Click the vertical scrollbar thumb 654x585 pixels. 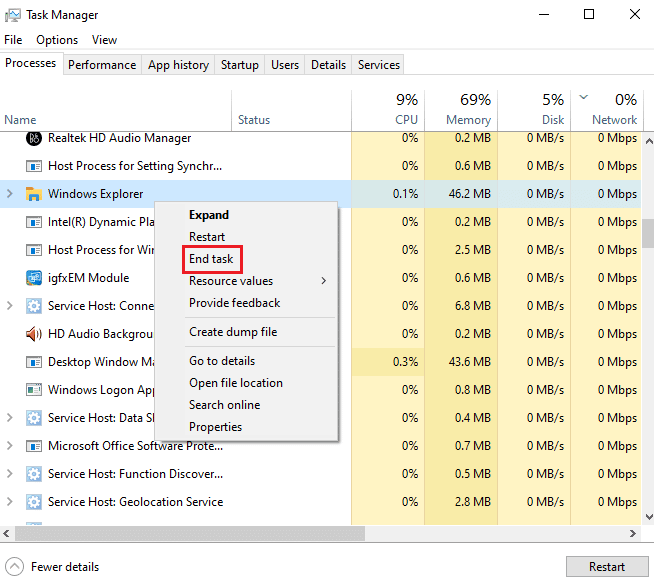[648, 233]
